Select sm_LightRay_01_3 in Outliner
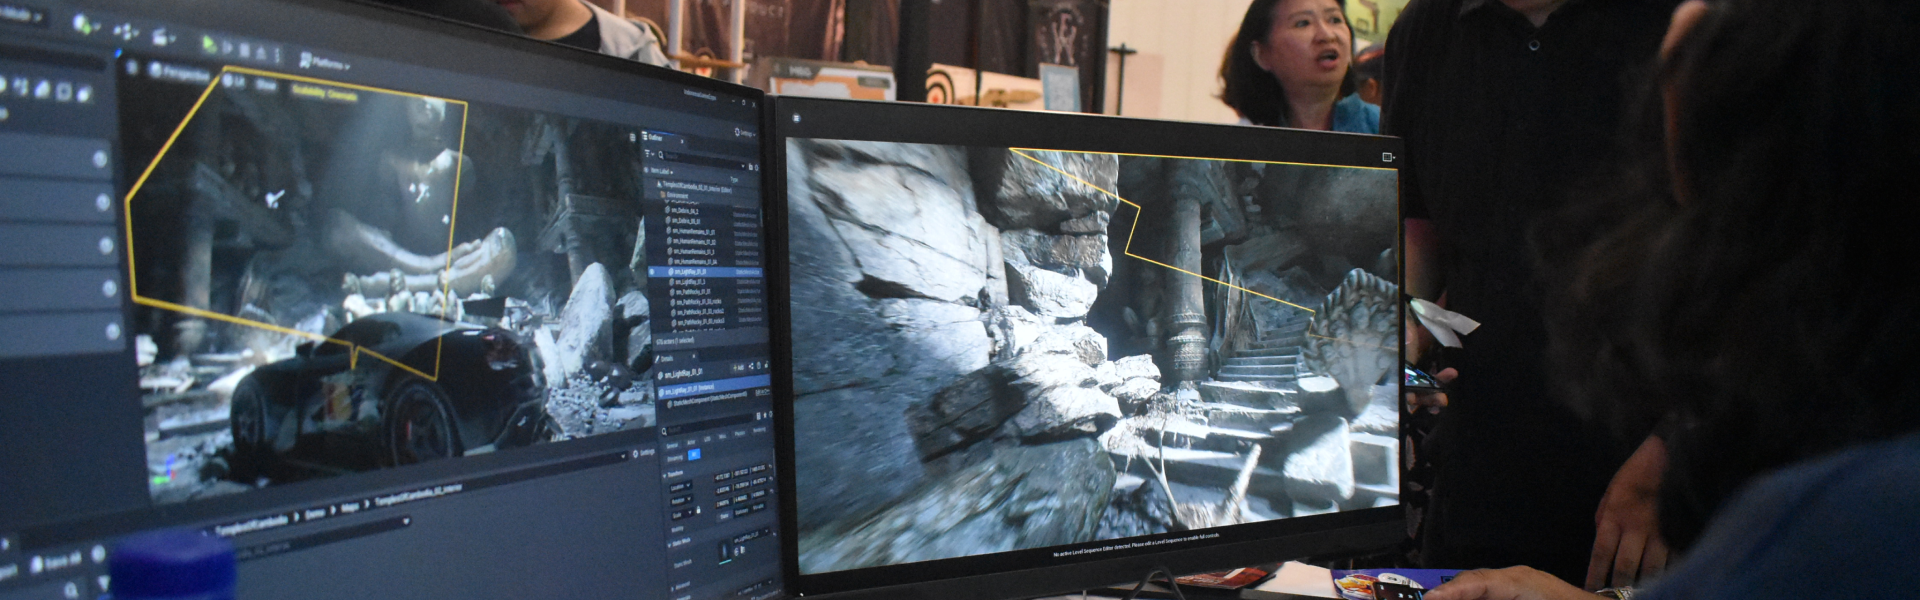The width and height of the screenshot is (1920, 600). (689, 282)
